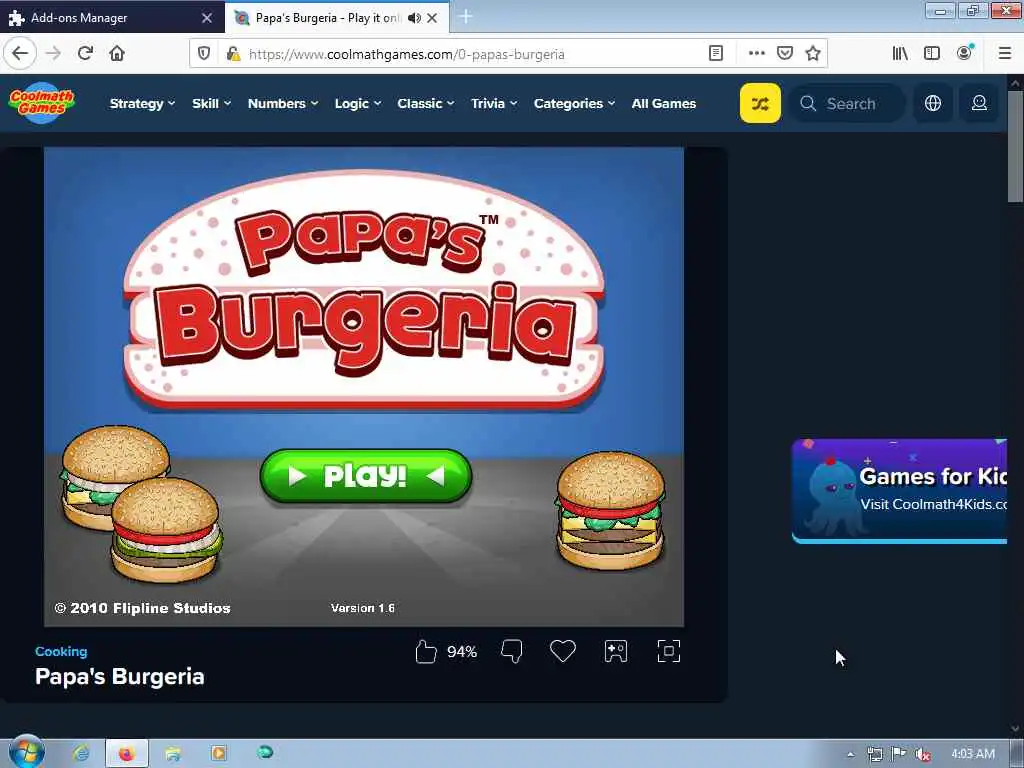The width and height of the screenshot is (1024, 768).
Task: Enter fullscreen mode for the game
Action: click(669, 651)
